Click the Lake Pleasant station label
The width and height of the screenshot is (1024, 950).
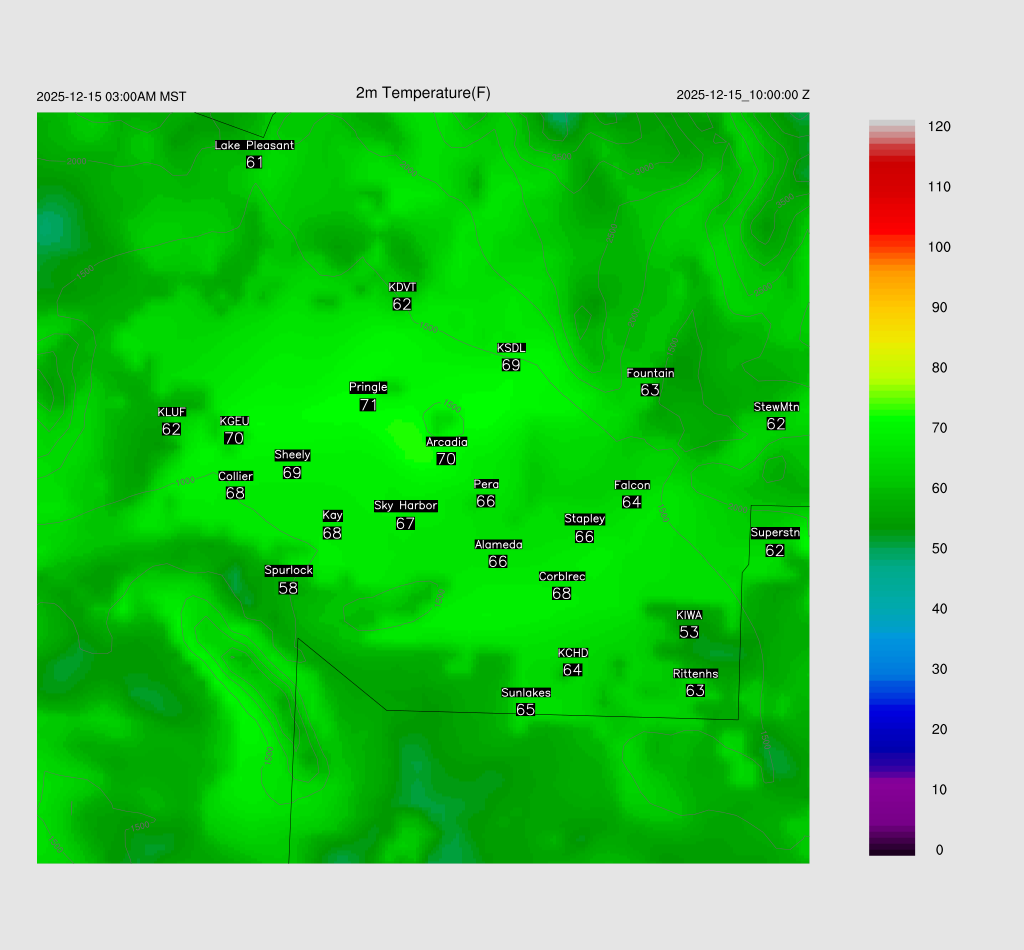point(254,145)
